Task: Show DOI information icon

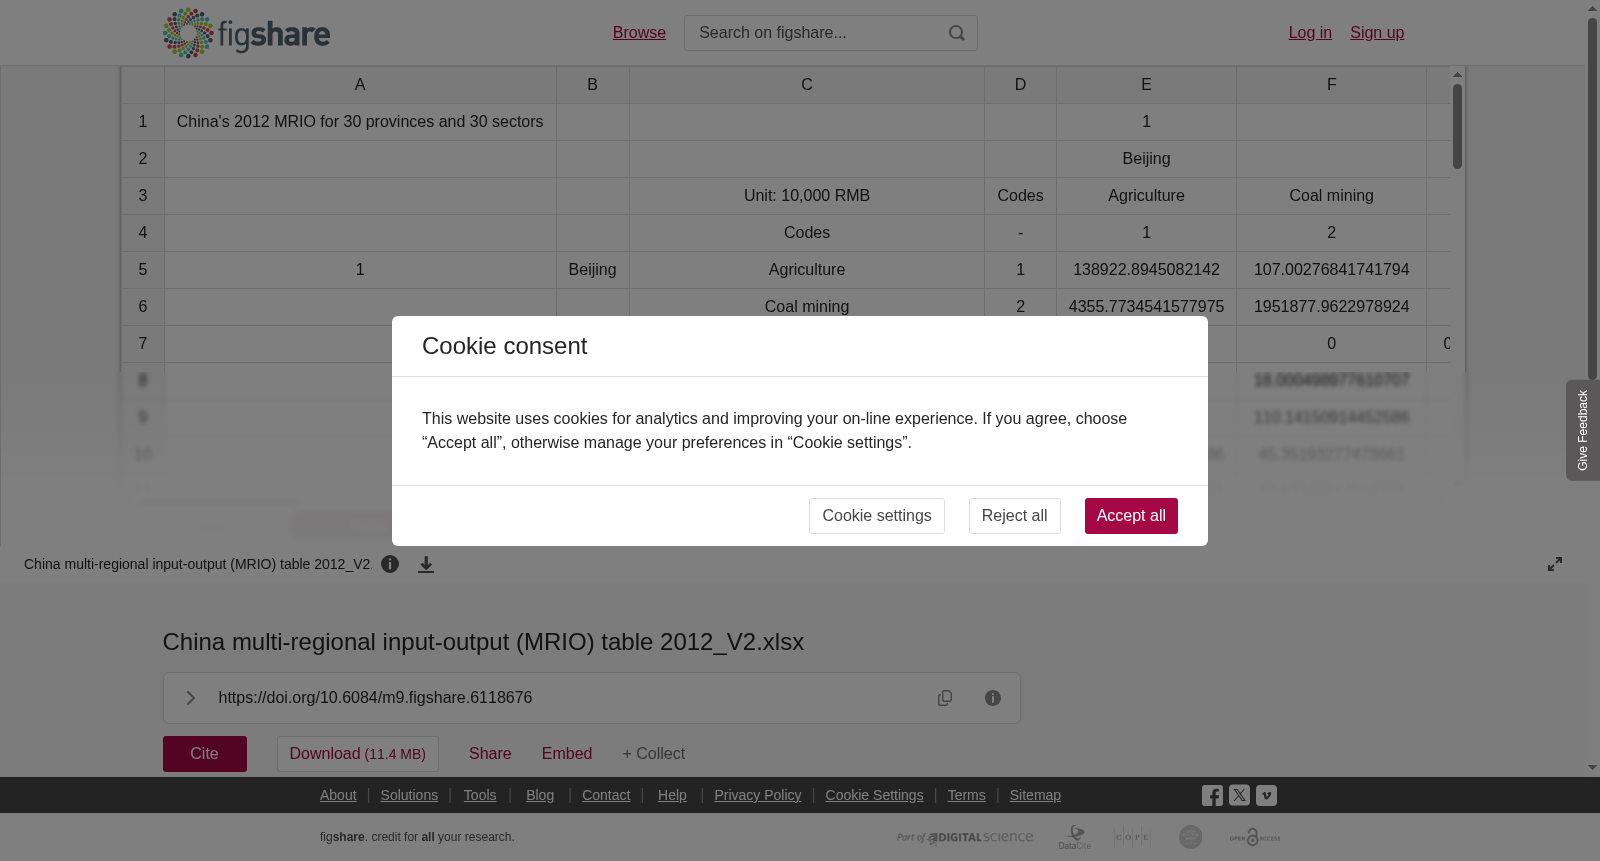Action: point(993,698)
